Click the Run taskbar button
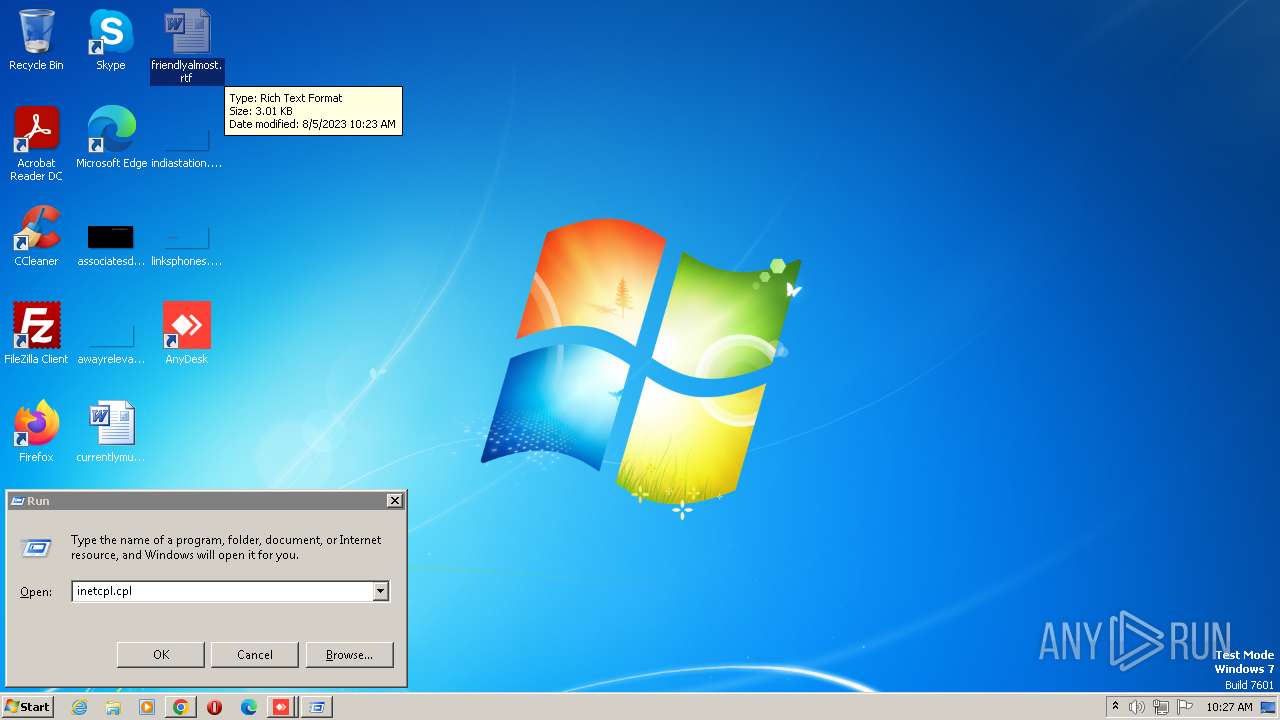Image resolution: width=1280 pixels, height=720 pixels. point(317,707)
